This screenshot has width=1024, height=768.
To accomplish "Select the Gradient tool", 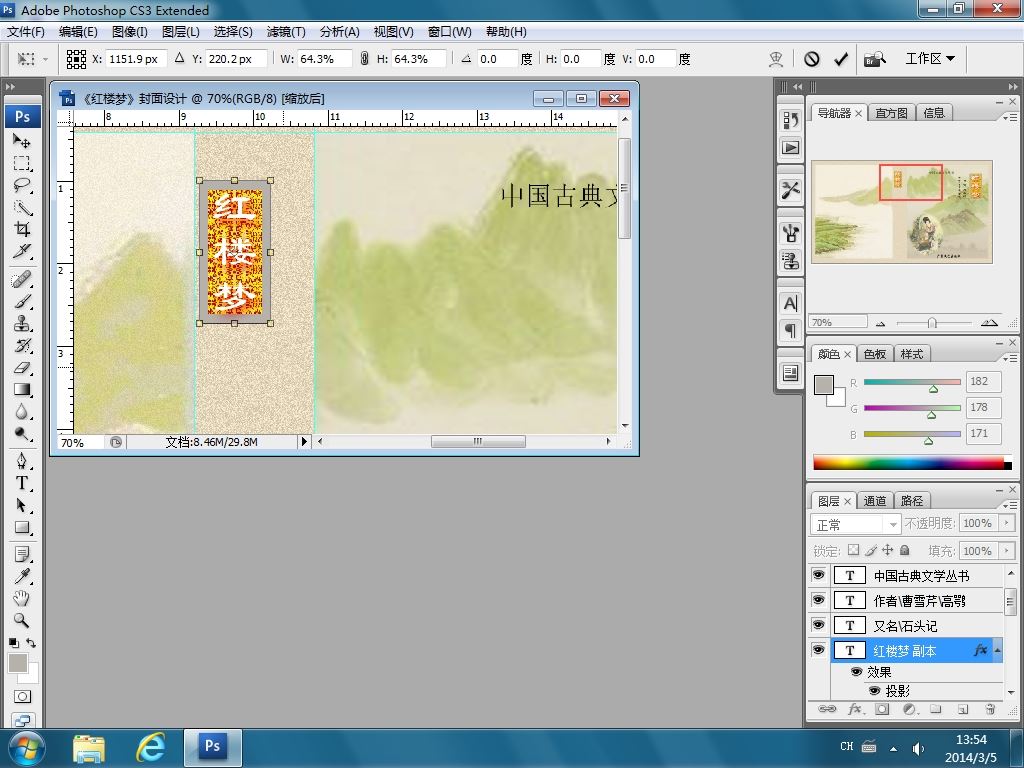I will (22, 390).
